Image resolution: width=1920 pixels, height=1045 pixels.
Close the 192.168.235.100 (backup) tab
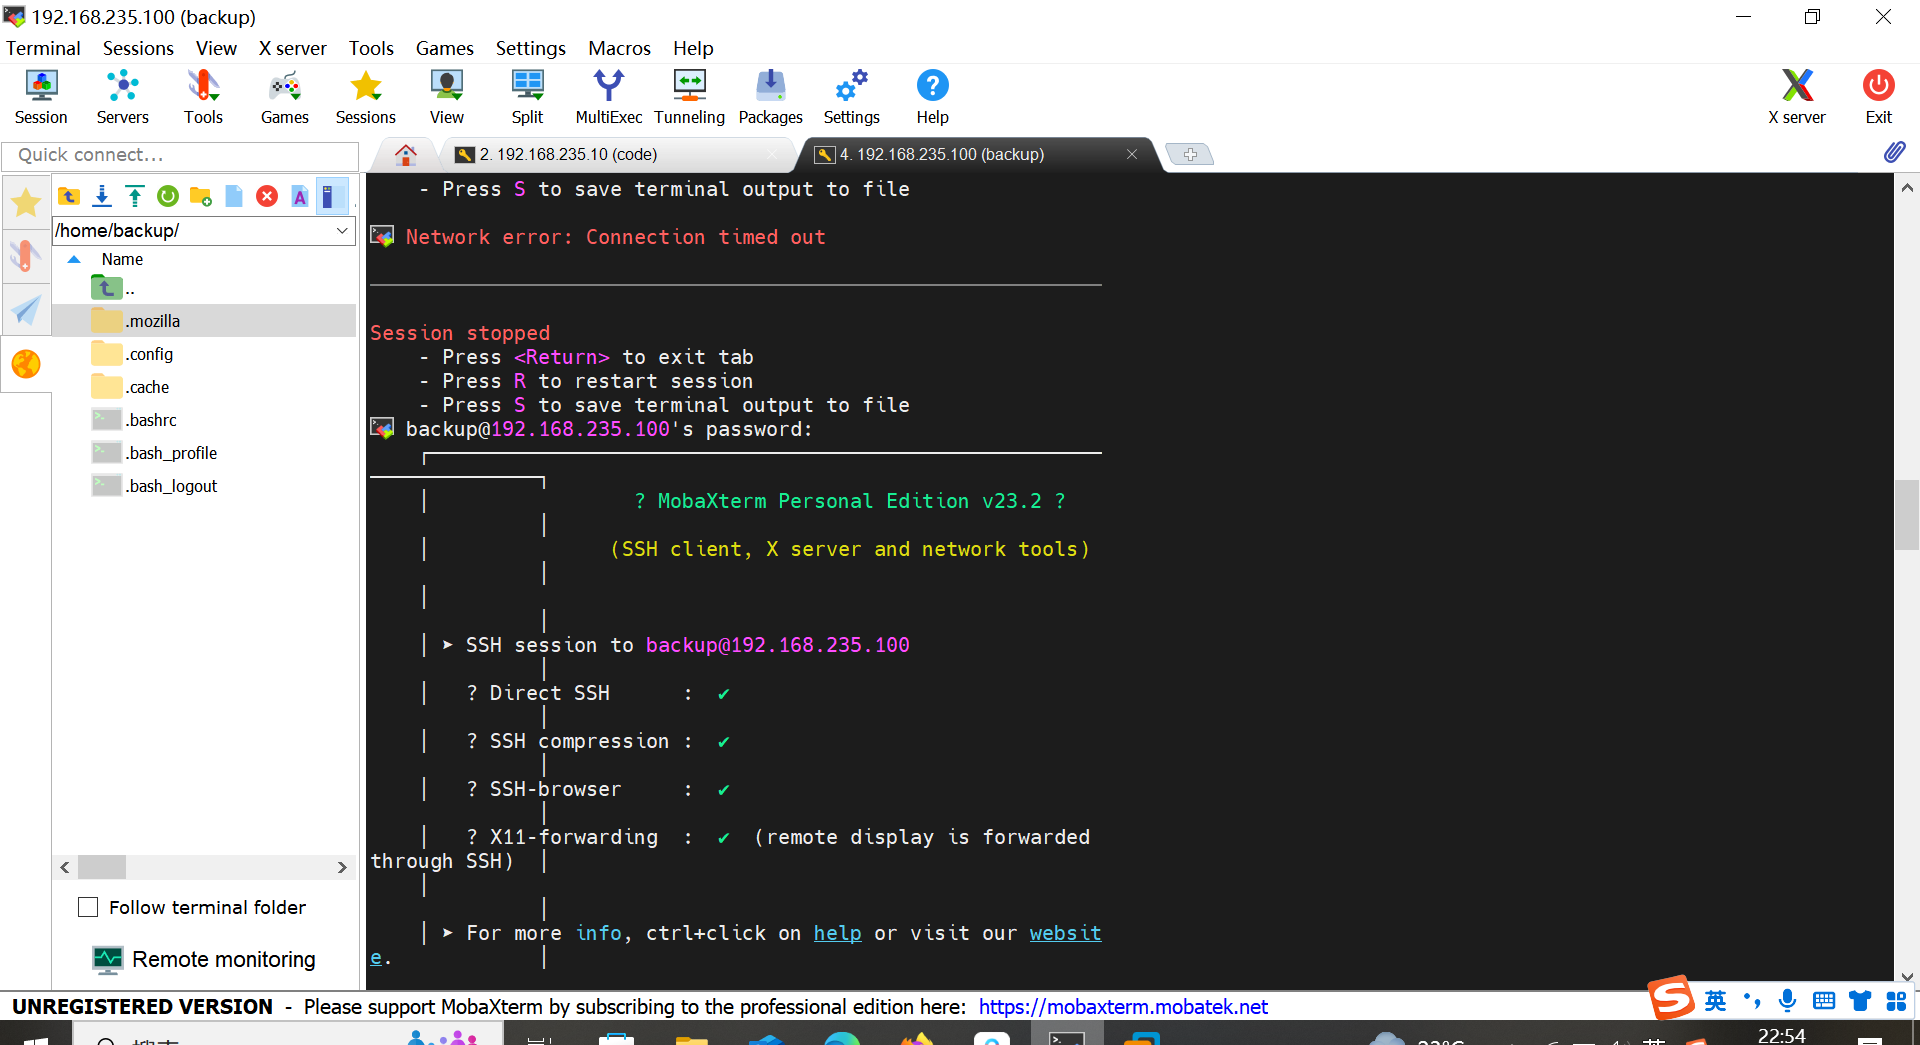tap(1132, 154)
